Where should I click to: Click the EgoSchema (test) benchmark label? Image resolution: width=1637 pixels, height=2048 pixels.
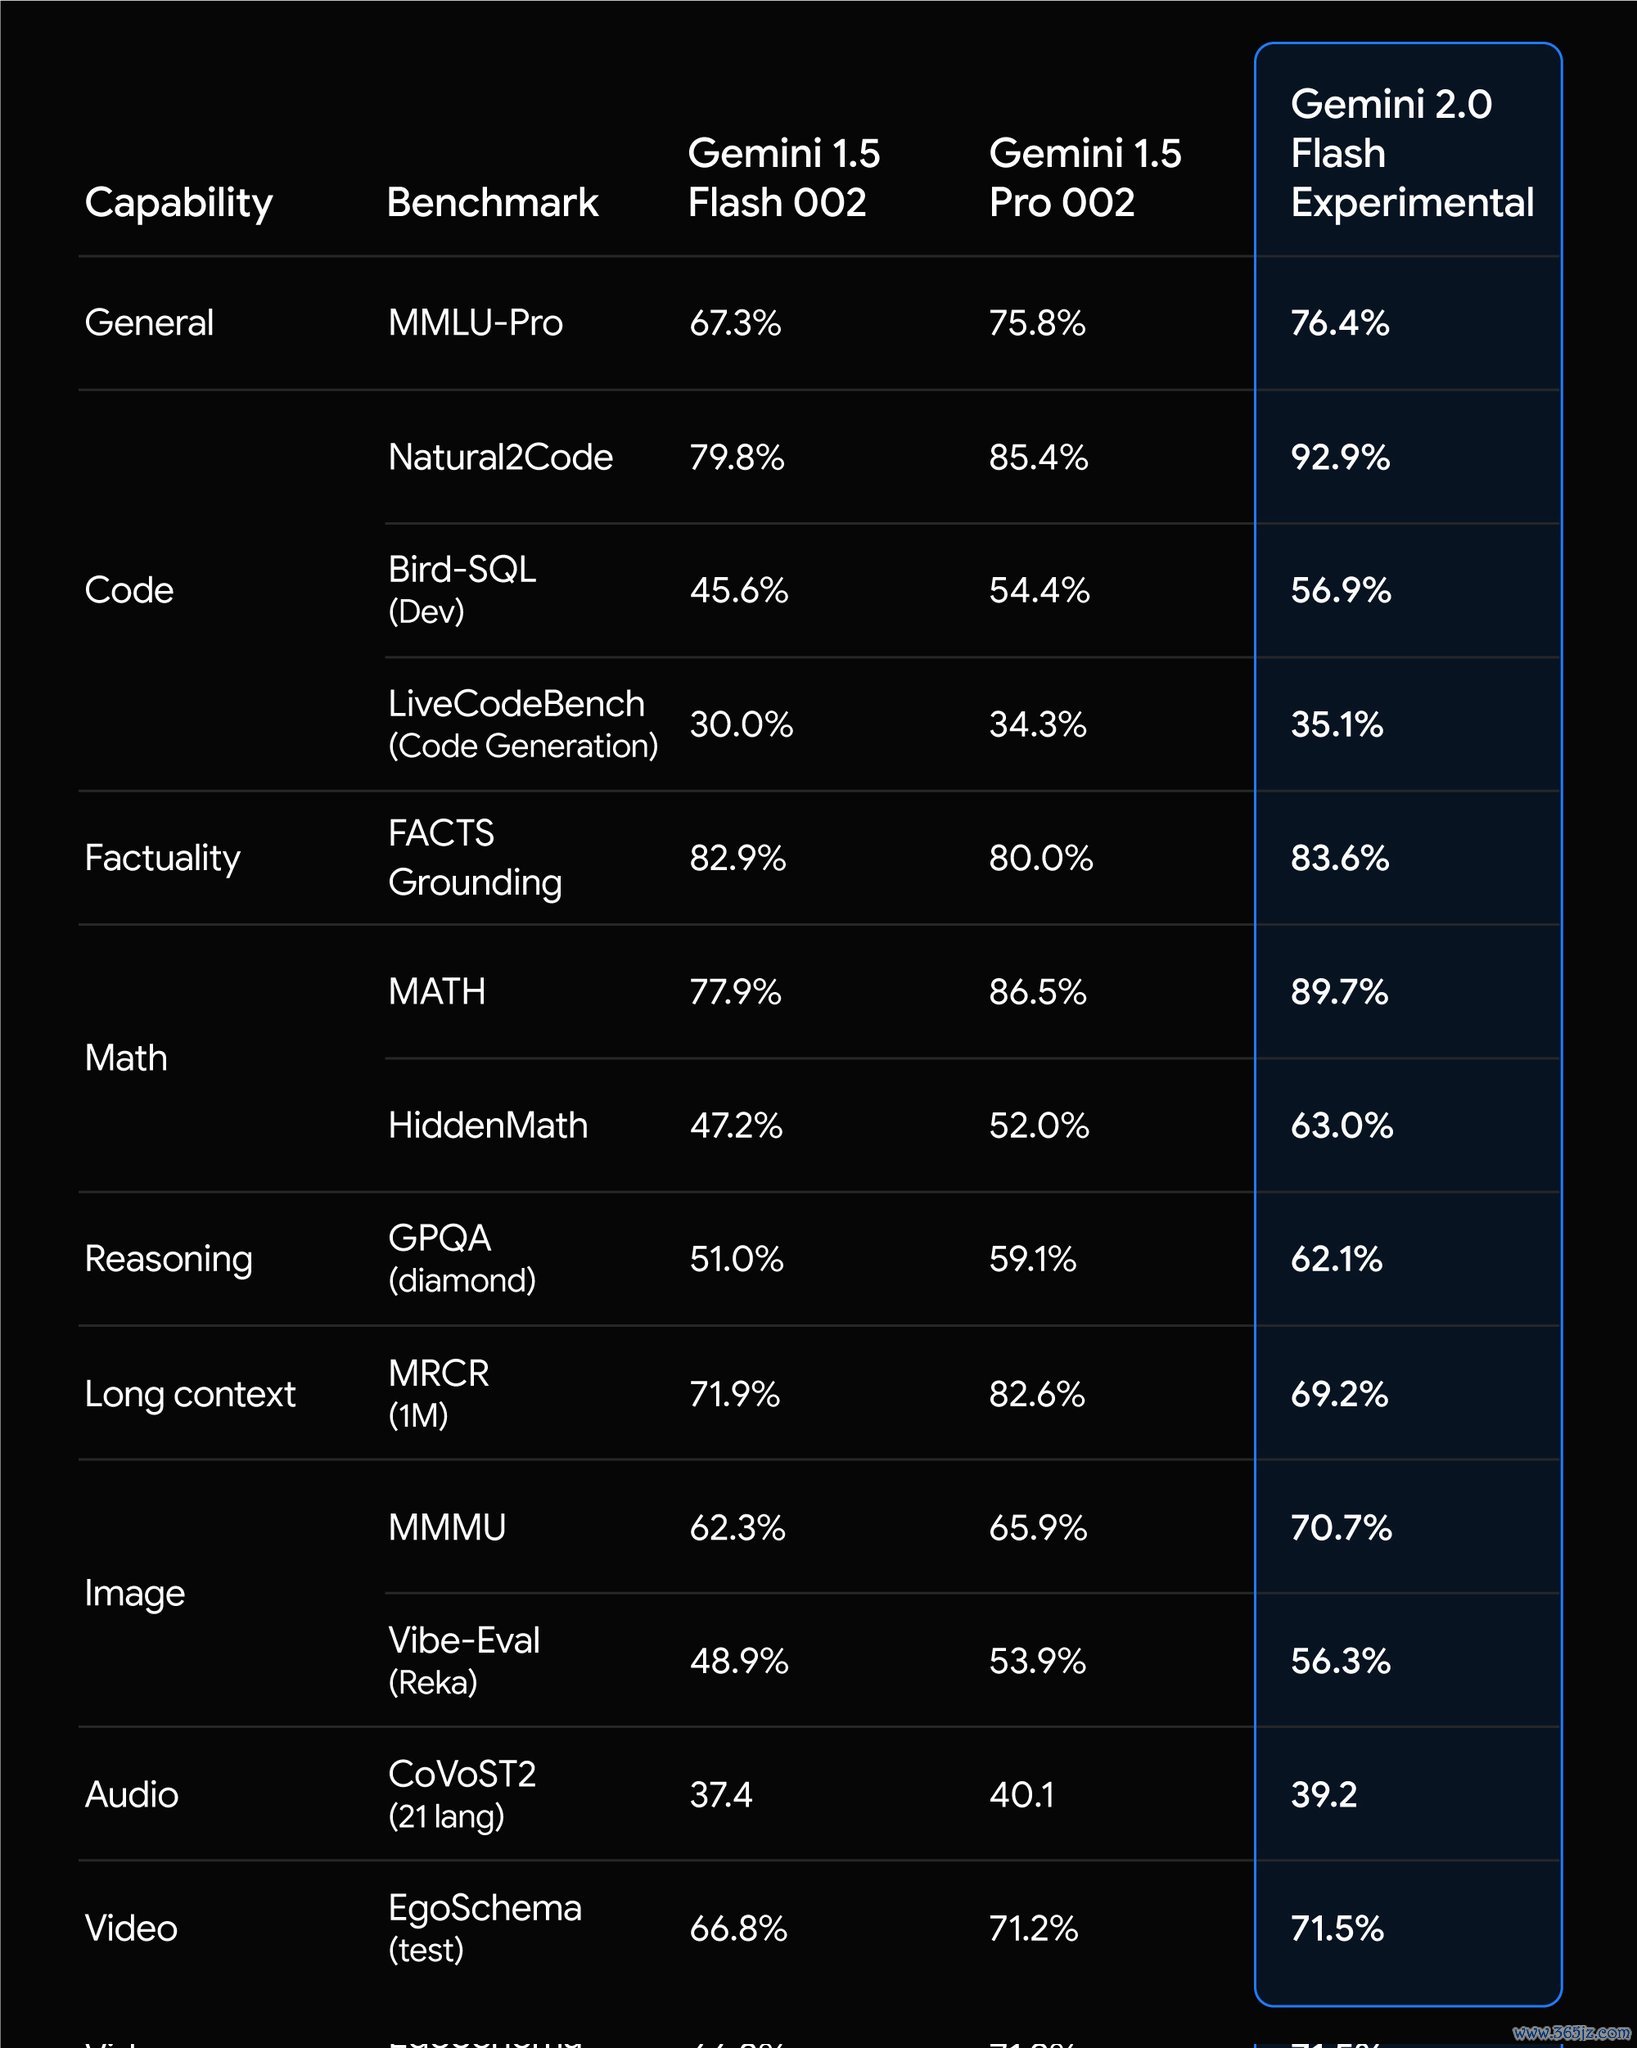tap(485, 1928)
